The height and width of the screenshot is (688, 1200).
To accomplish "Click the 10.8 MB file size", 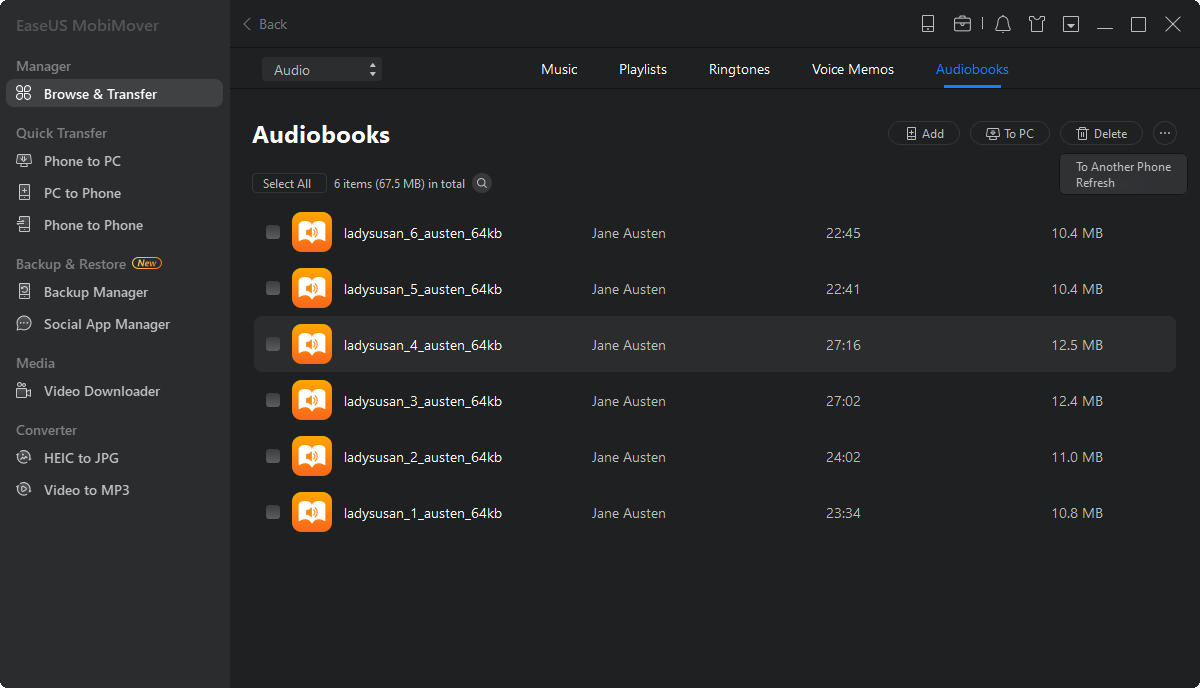I will (1077, 513).
